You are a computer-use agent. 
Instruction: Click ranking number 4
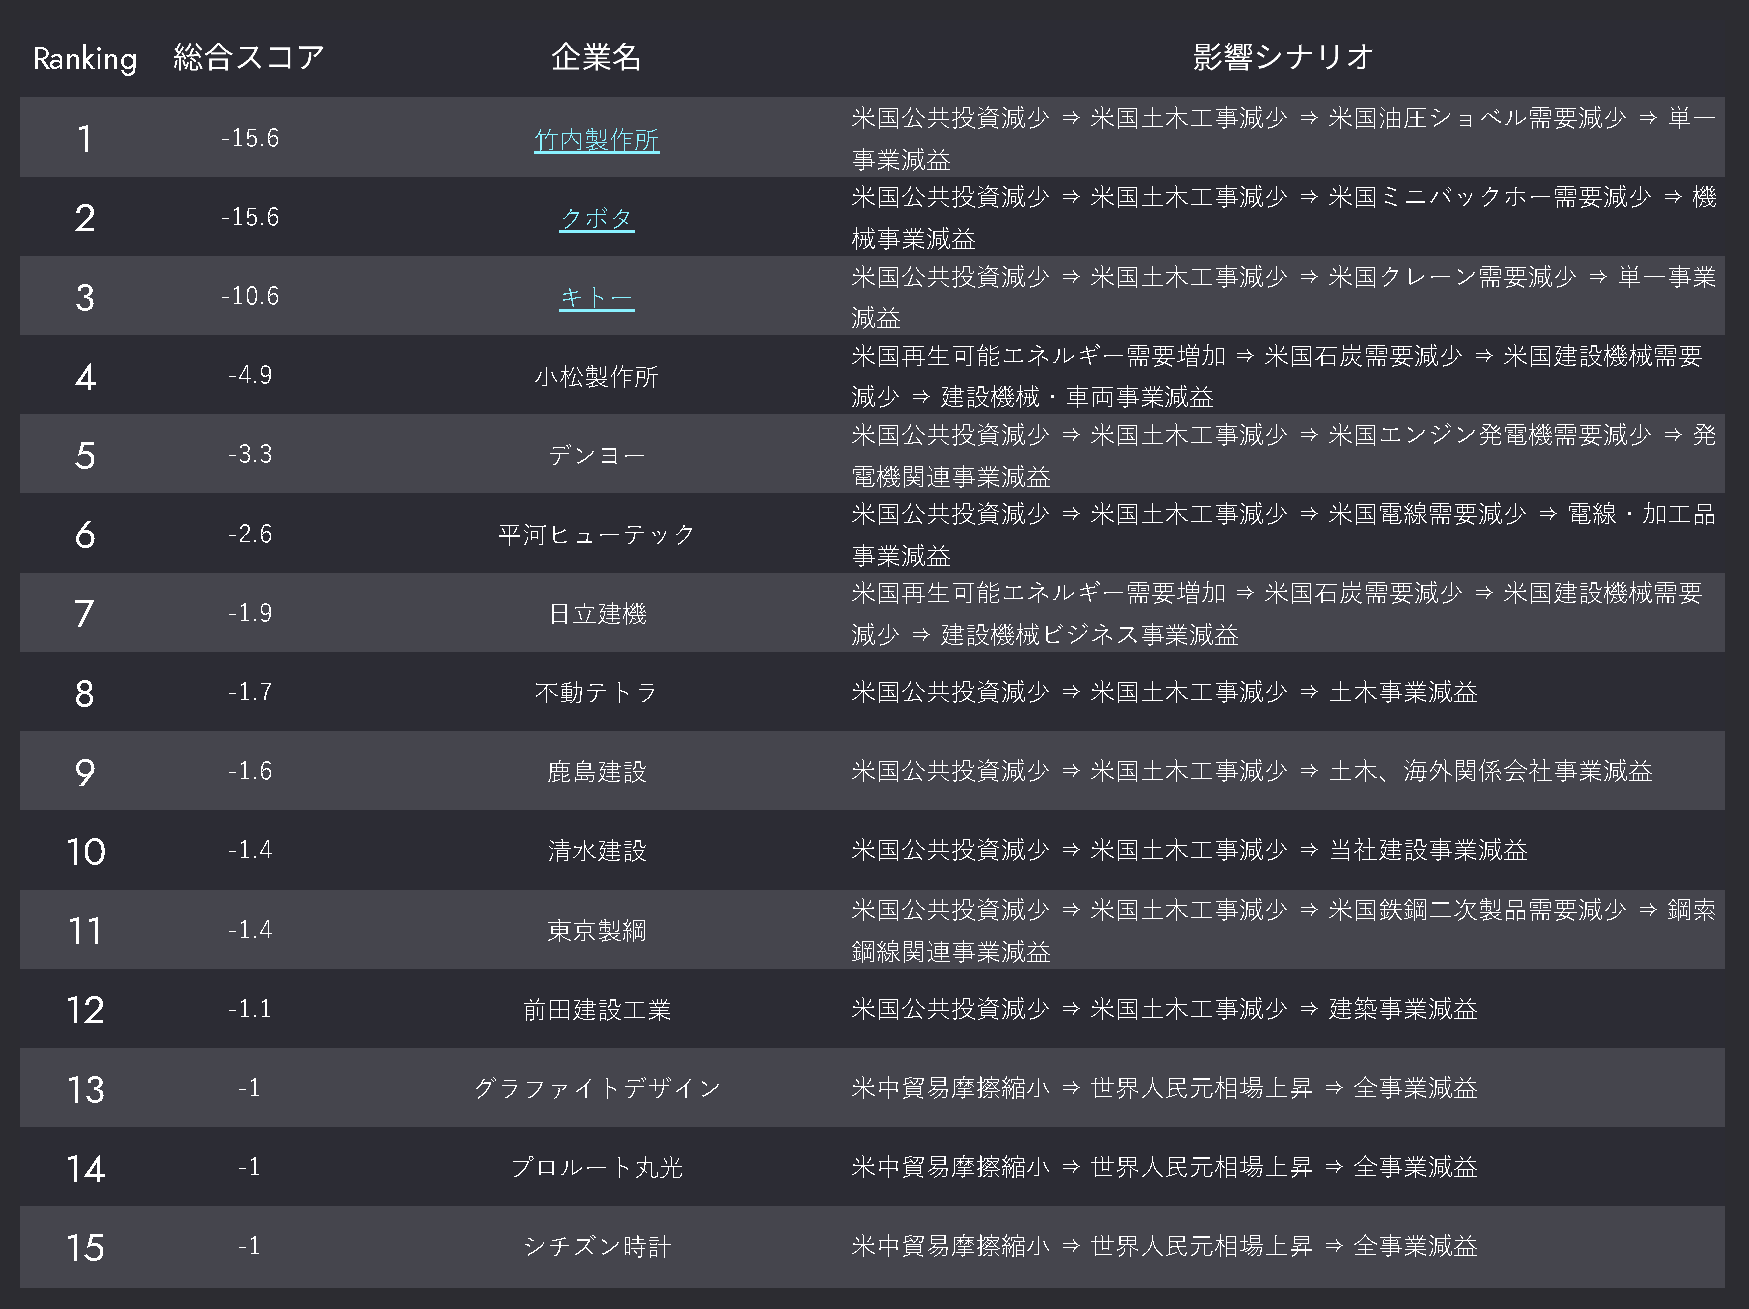coord(85,377)
